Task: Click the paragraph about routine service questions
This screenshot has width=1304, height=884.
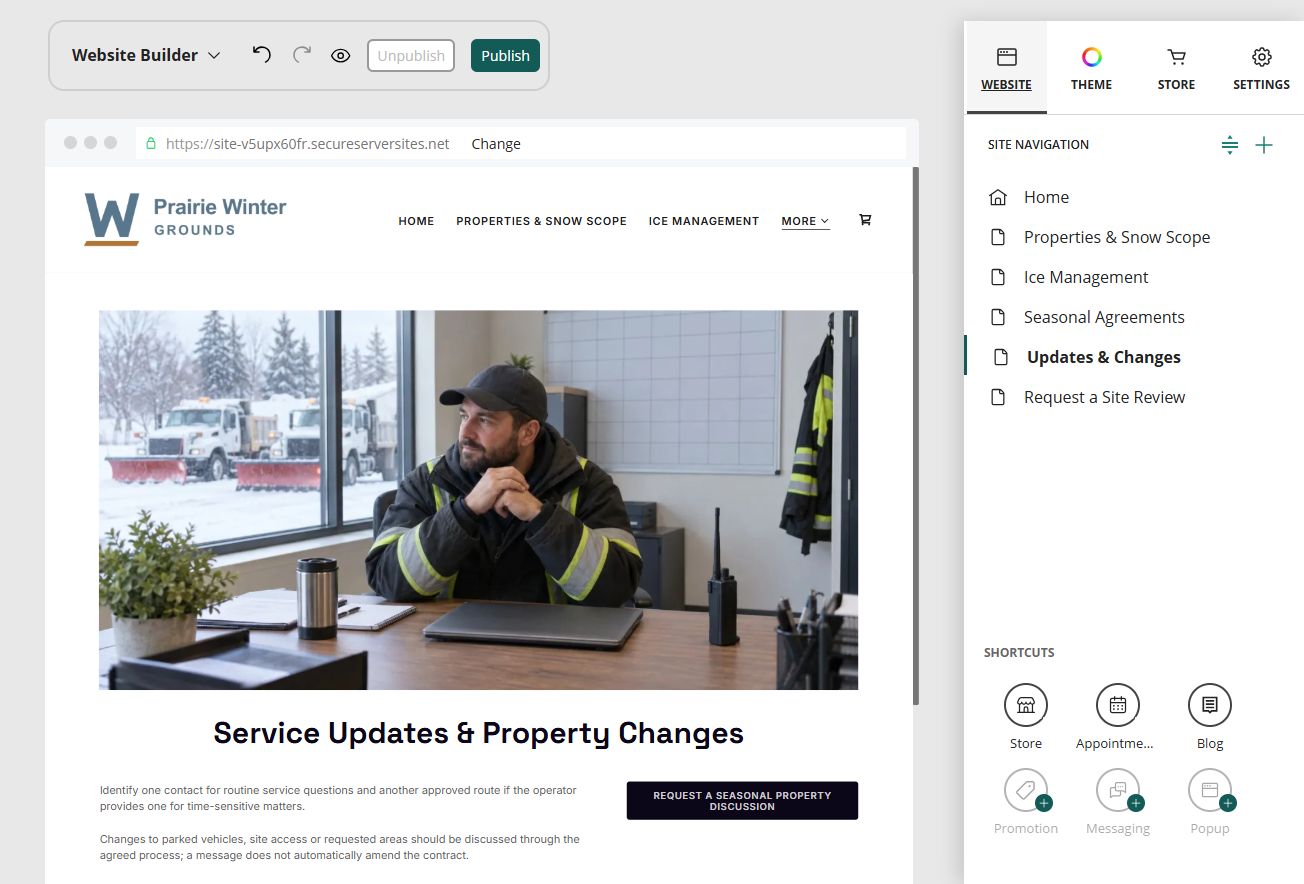Action: click(x=339, y=798)
